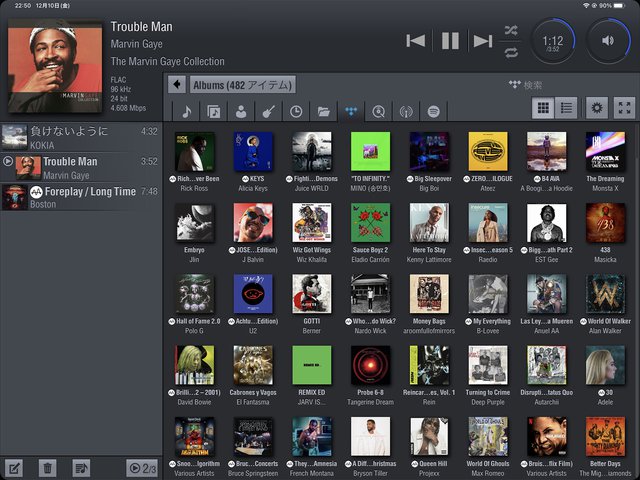Expand browser to full screen
This screenshot has width=640, height=480.
[623, 108]
